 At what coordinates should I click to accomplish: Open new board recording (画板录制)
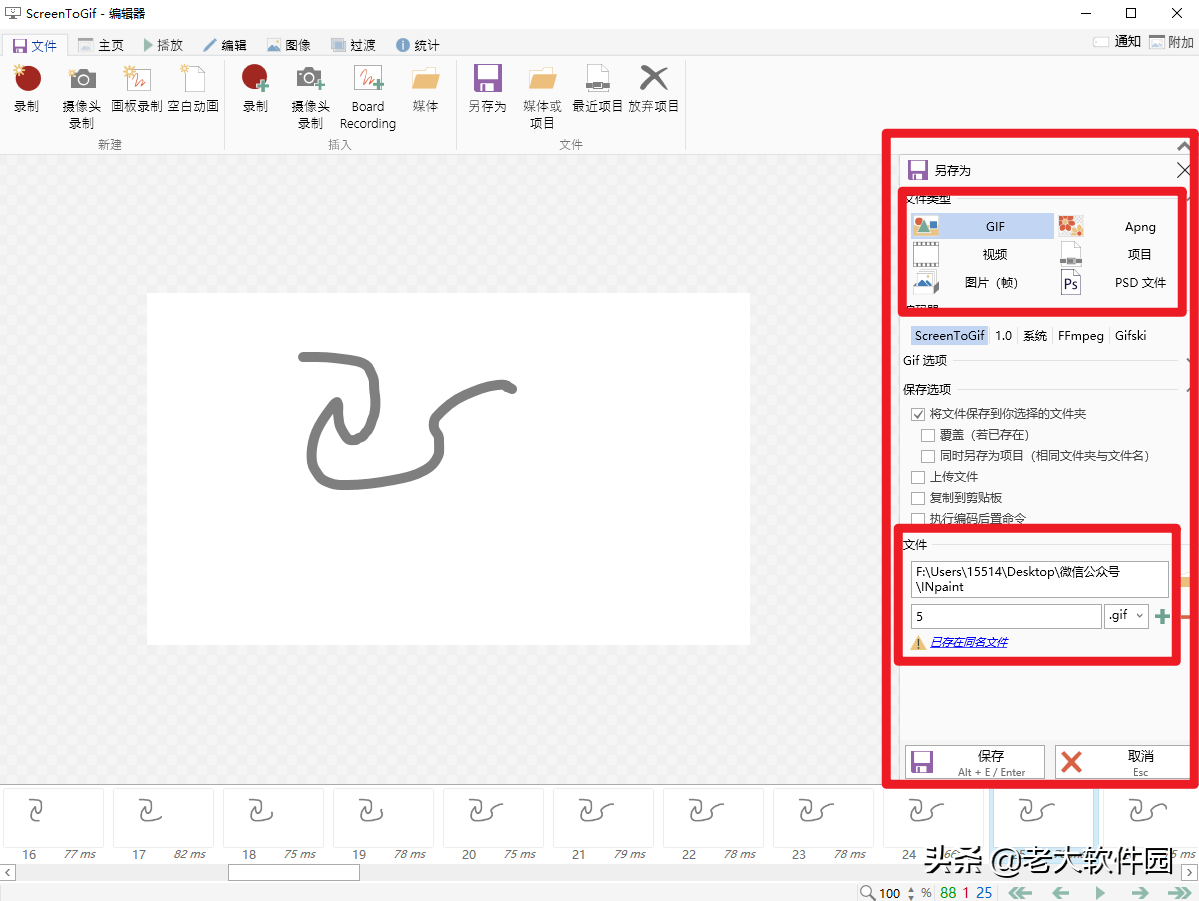(137, 89)
